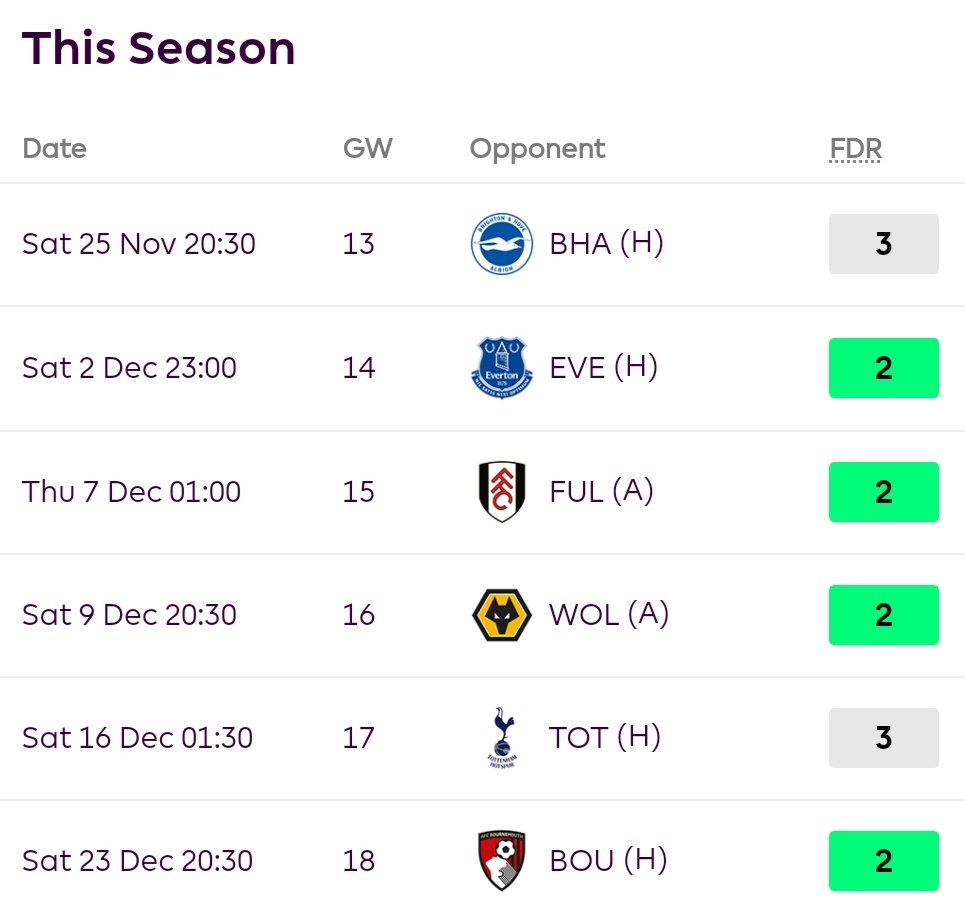Click the grey FDR 3 badge for Tottenham
Viewport: 965px width, 910px height.
pyautogui.click(x=883, y=738)
